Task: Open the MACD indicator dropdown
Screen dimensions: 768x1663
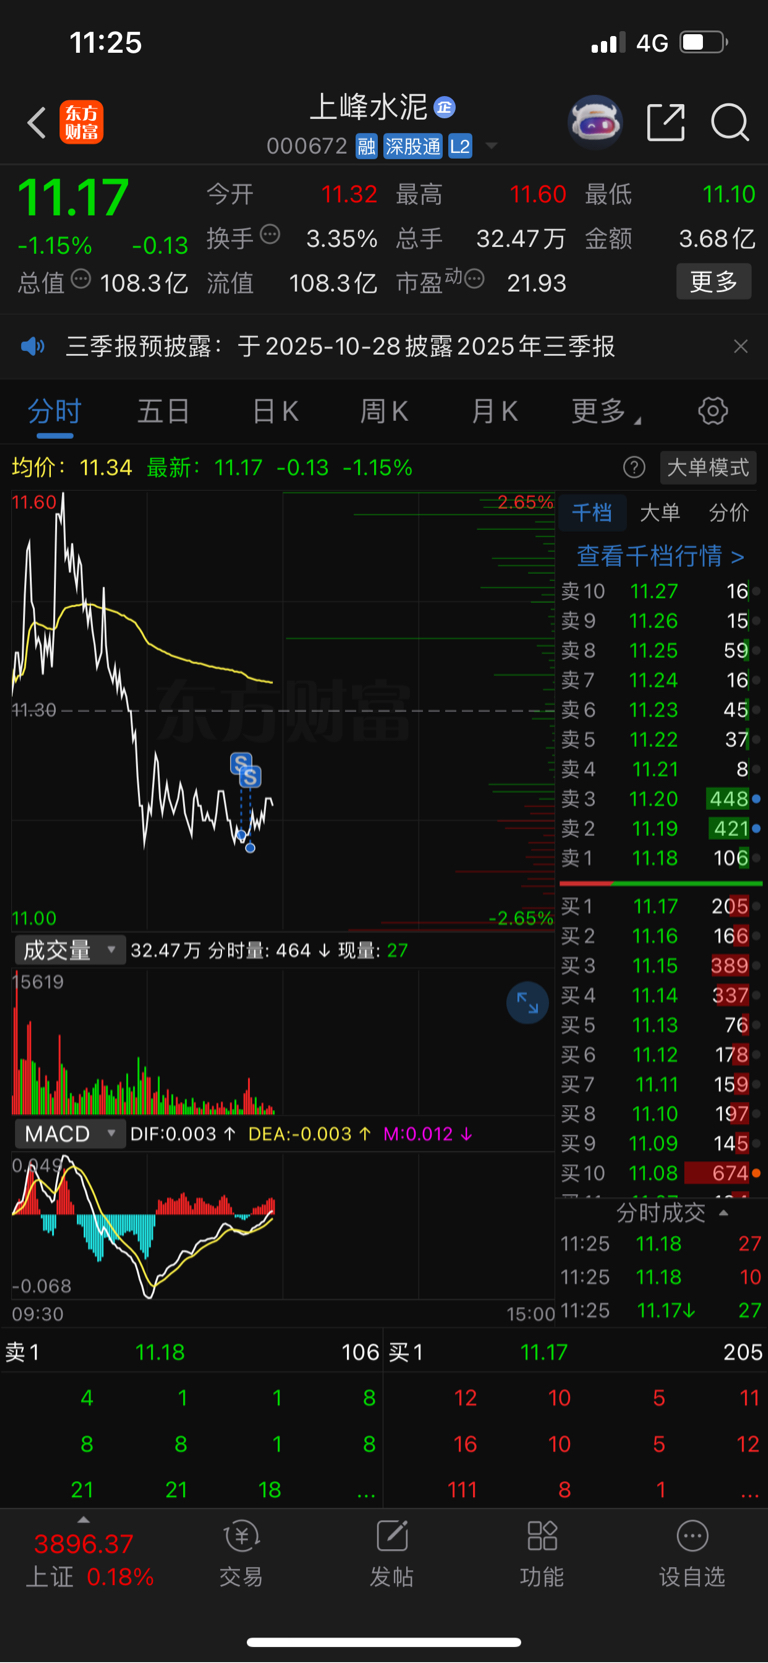Action: [x=70, y=1134]
